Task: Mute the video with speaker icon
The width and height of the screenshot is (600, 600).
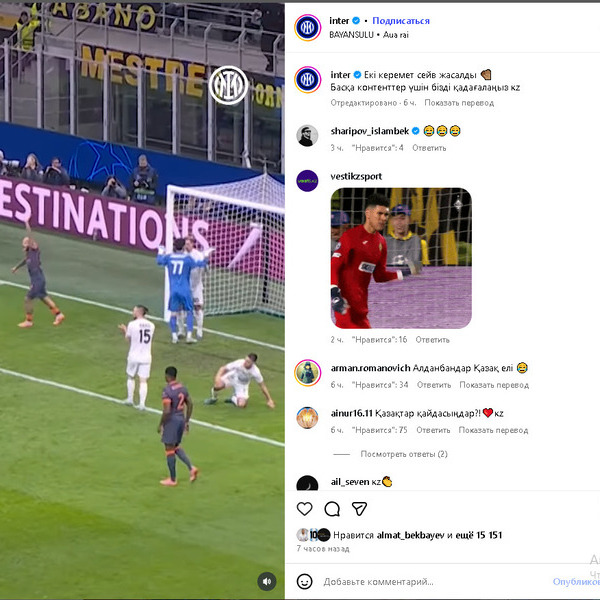Action: tap(267, 582)
